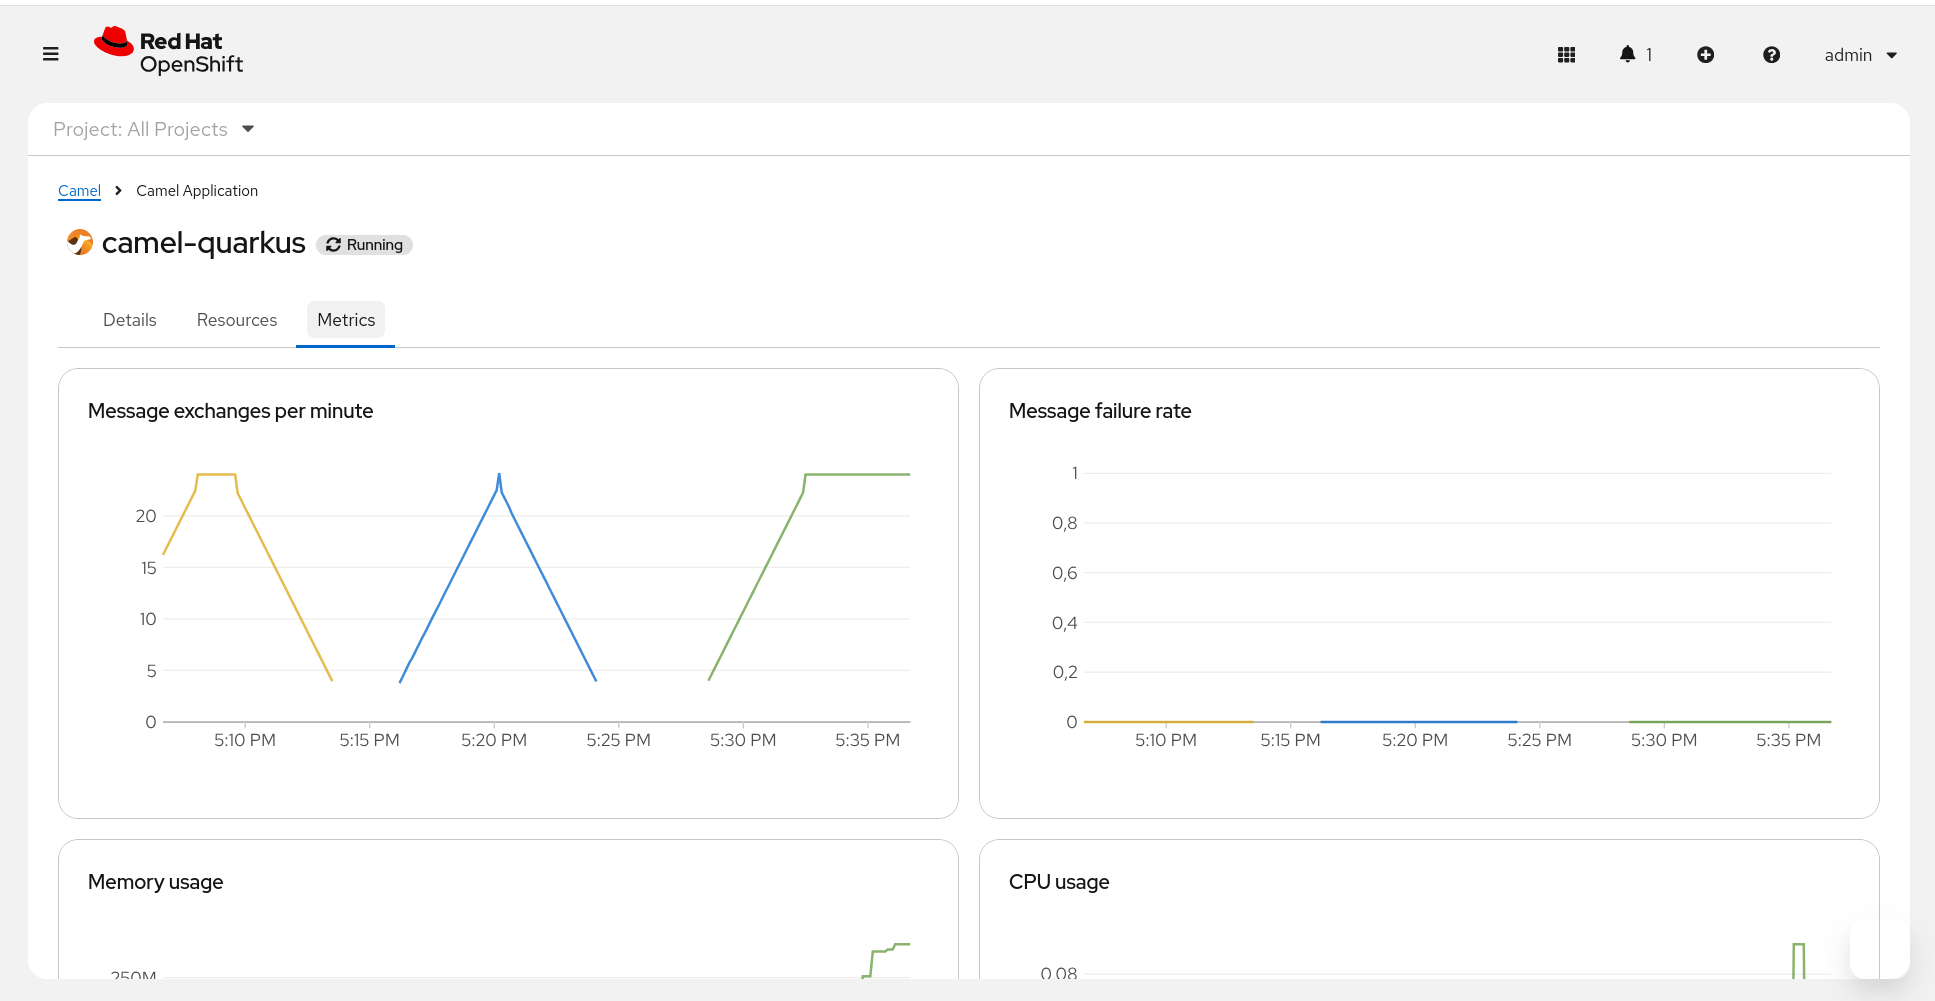
Task: Click the camel-quarkus heading title
Action: tap(203, 243)
